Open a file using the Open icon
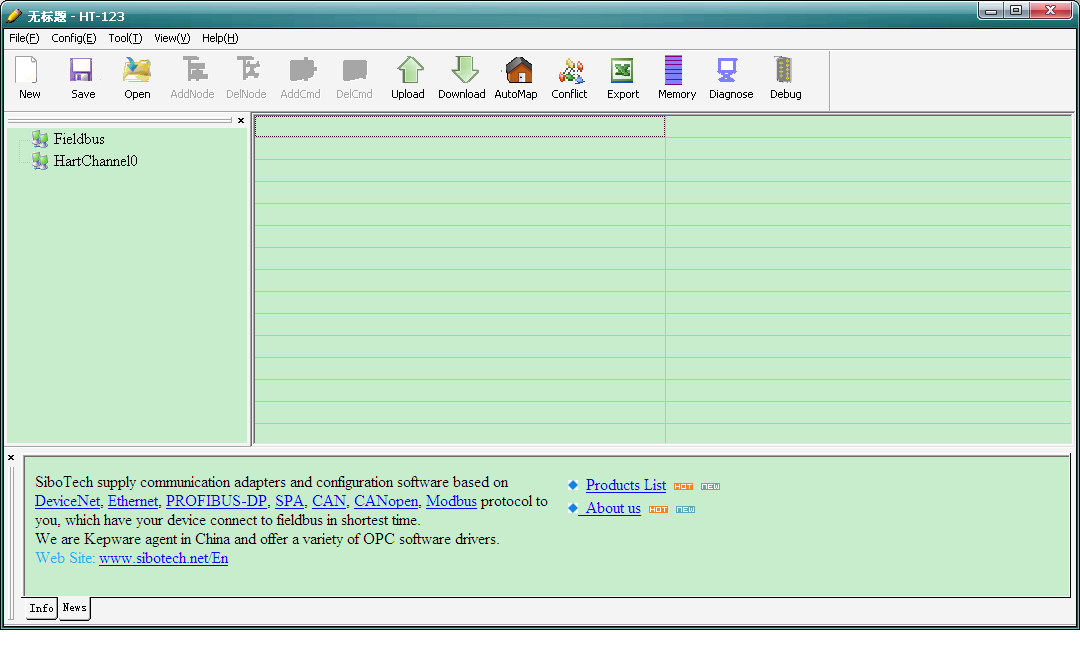The width and height of the screenshot is (1080, 652). [x=137, y=71]
